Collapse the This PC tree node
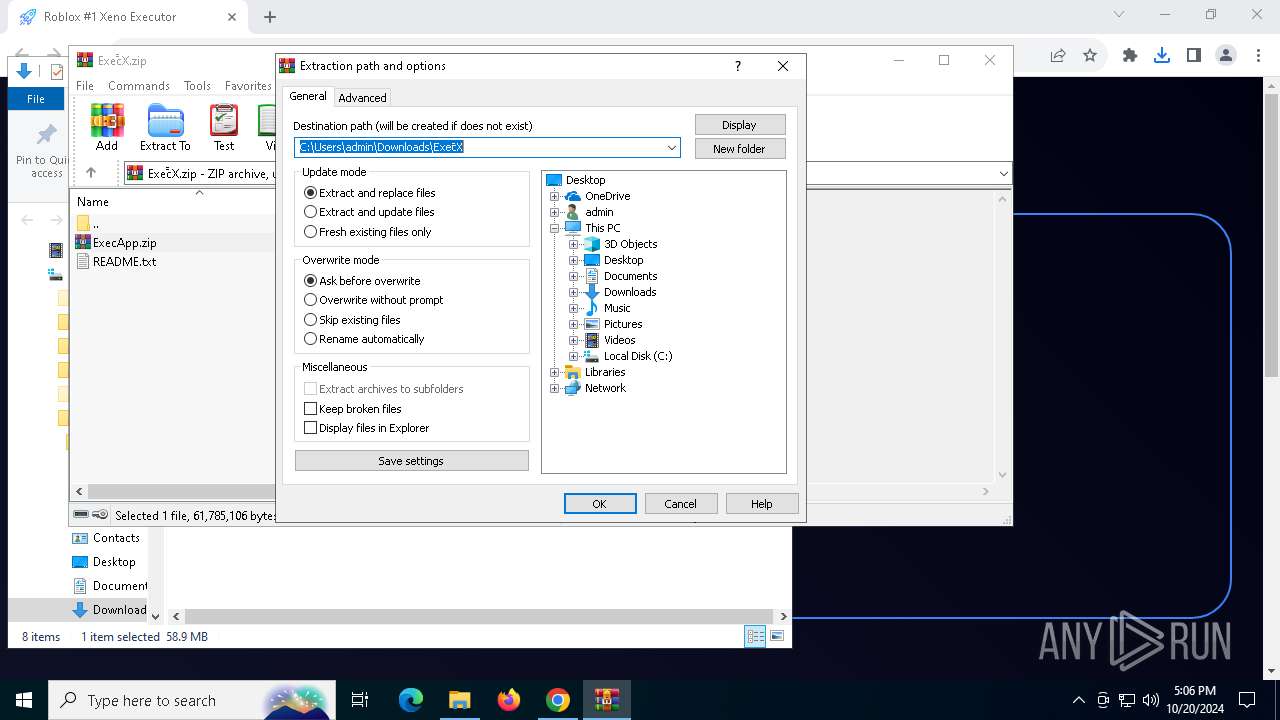 click(555, 228)
